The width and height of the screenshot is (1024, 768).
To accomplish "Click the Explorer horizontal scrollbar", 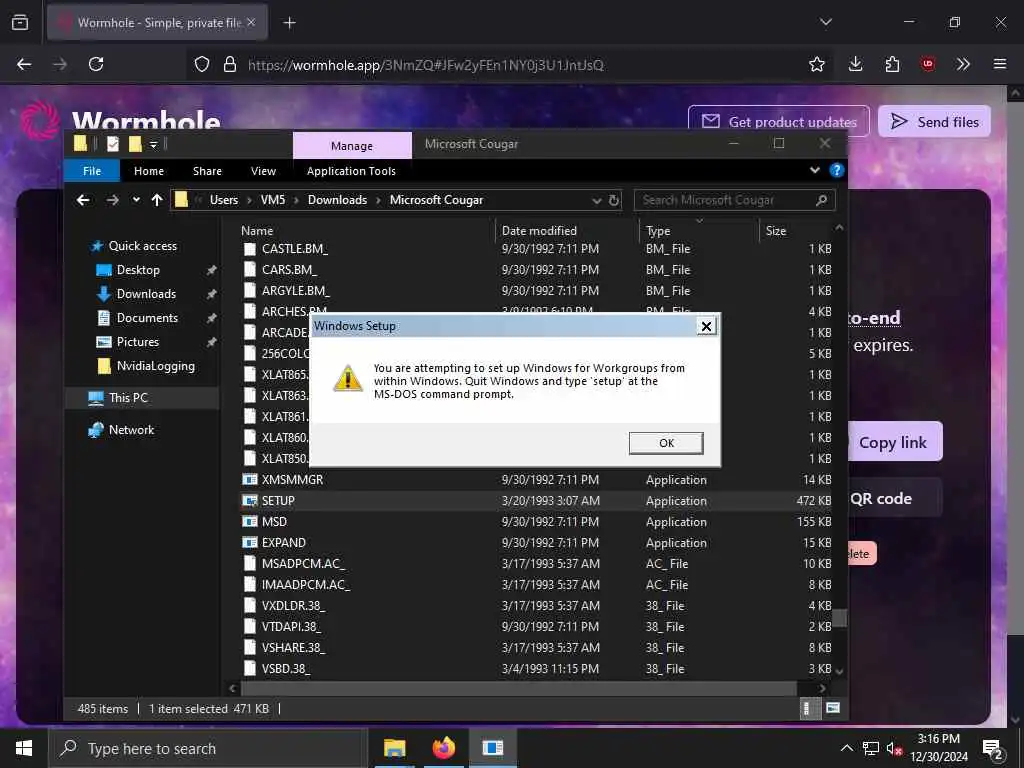I will [x=519, y=688].
